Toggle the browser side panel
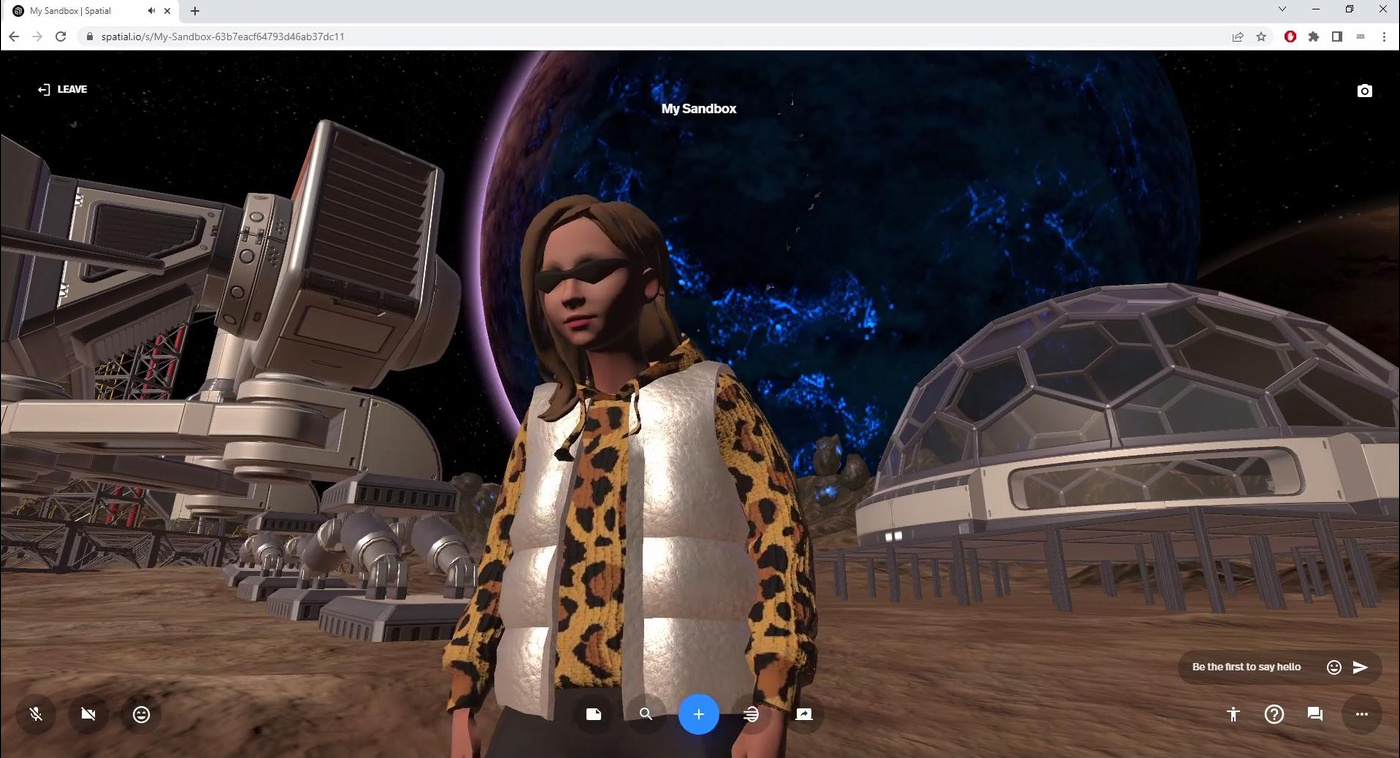1400x758 pixels. coord(1337,36)
